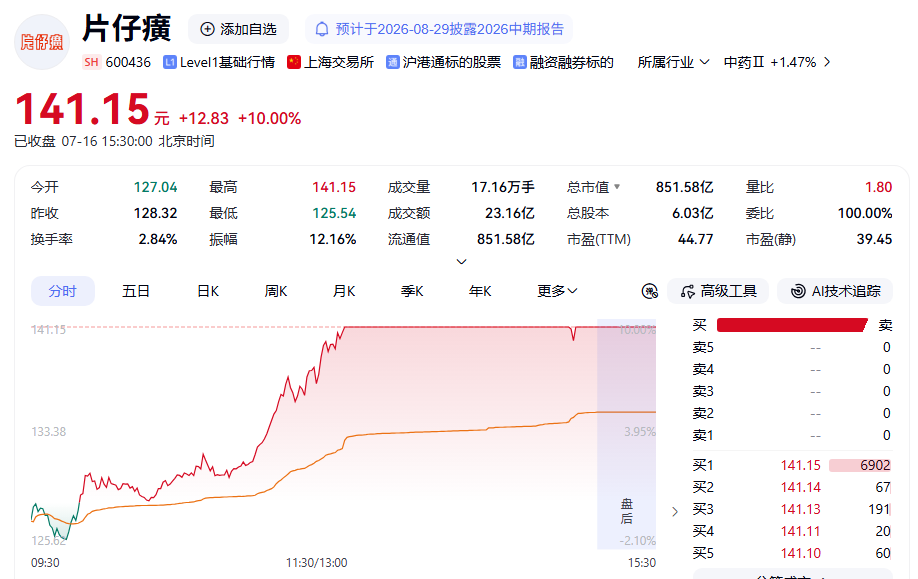Click the 振幅 value 12.16%
This screenshot has height=579, width=918.
pyautogui.click(x=333, y=239)
